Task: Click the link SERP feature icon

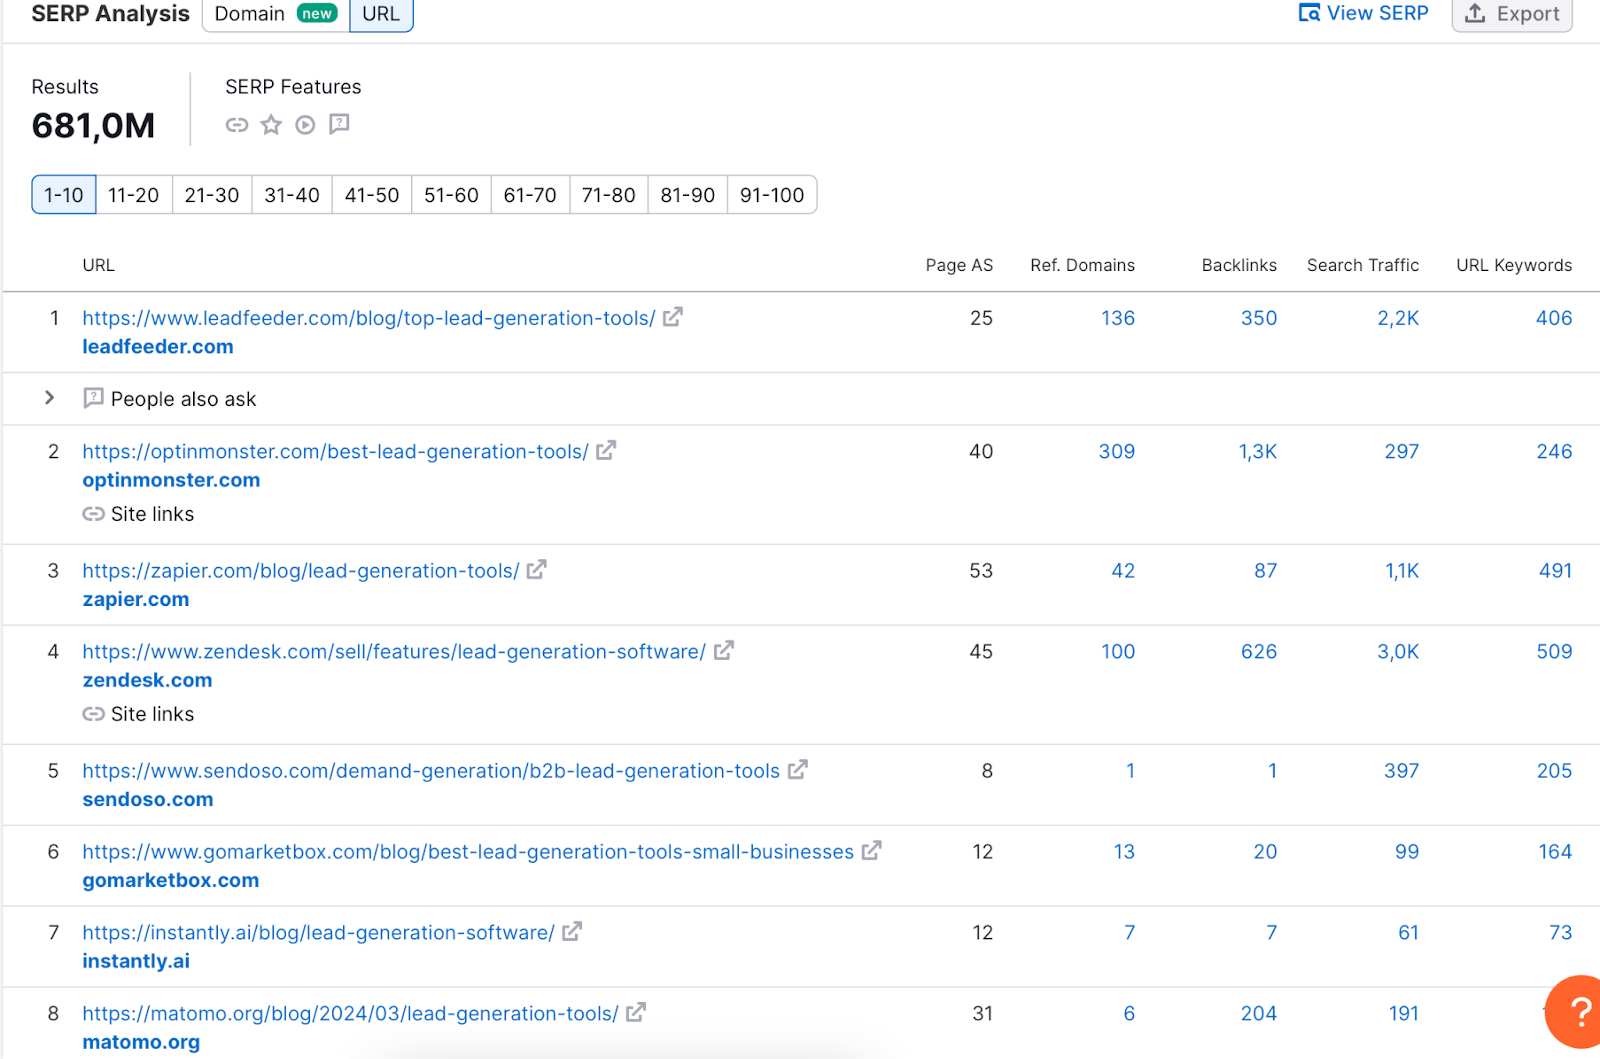Action: 237,125
